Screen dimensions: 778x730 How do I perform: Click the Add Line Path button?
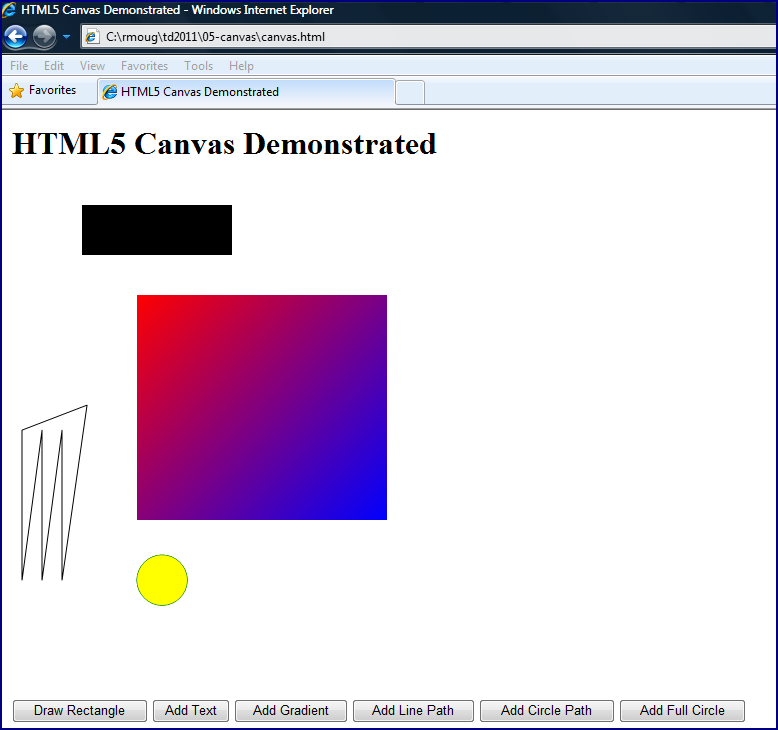pyautogui.click(x=413, y=711)
